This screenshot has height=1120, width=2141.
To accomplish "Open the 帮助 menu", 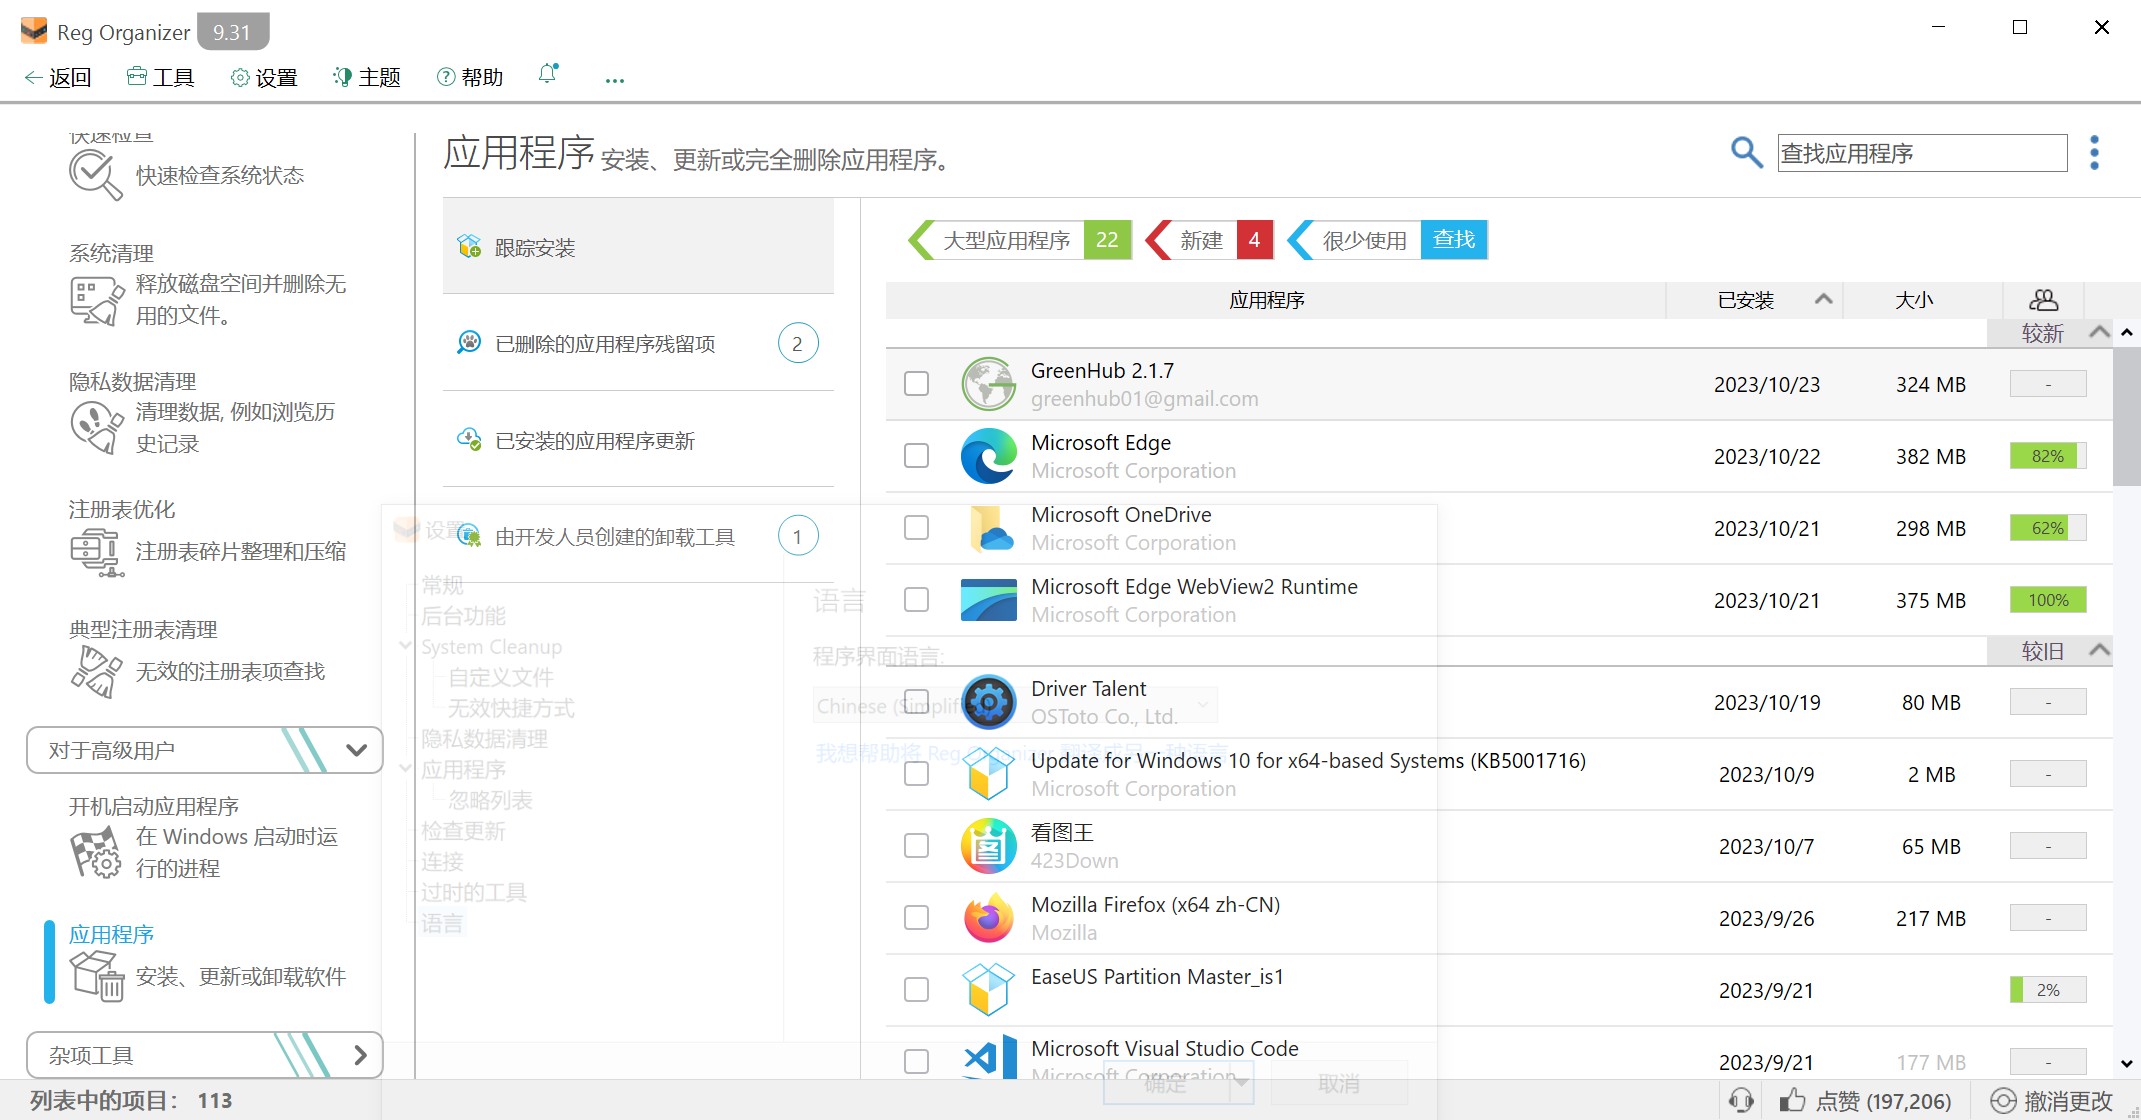I will 470,77.
